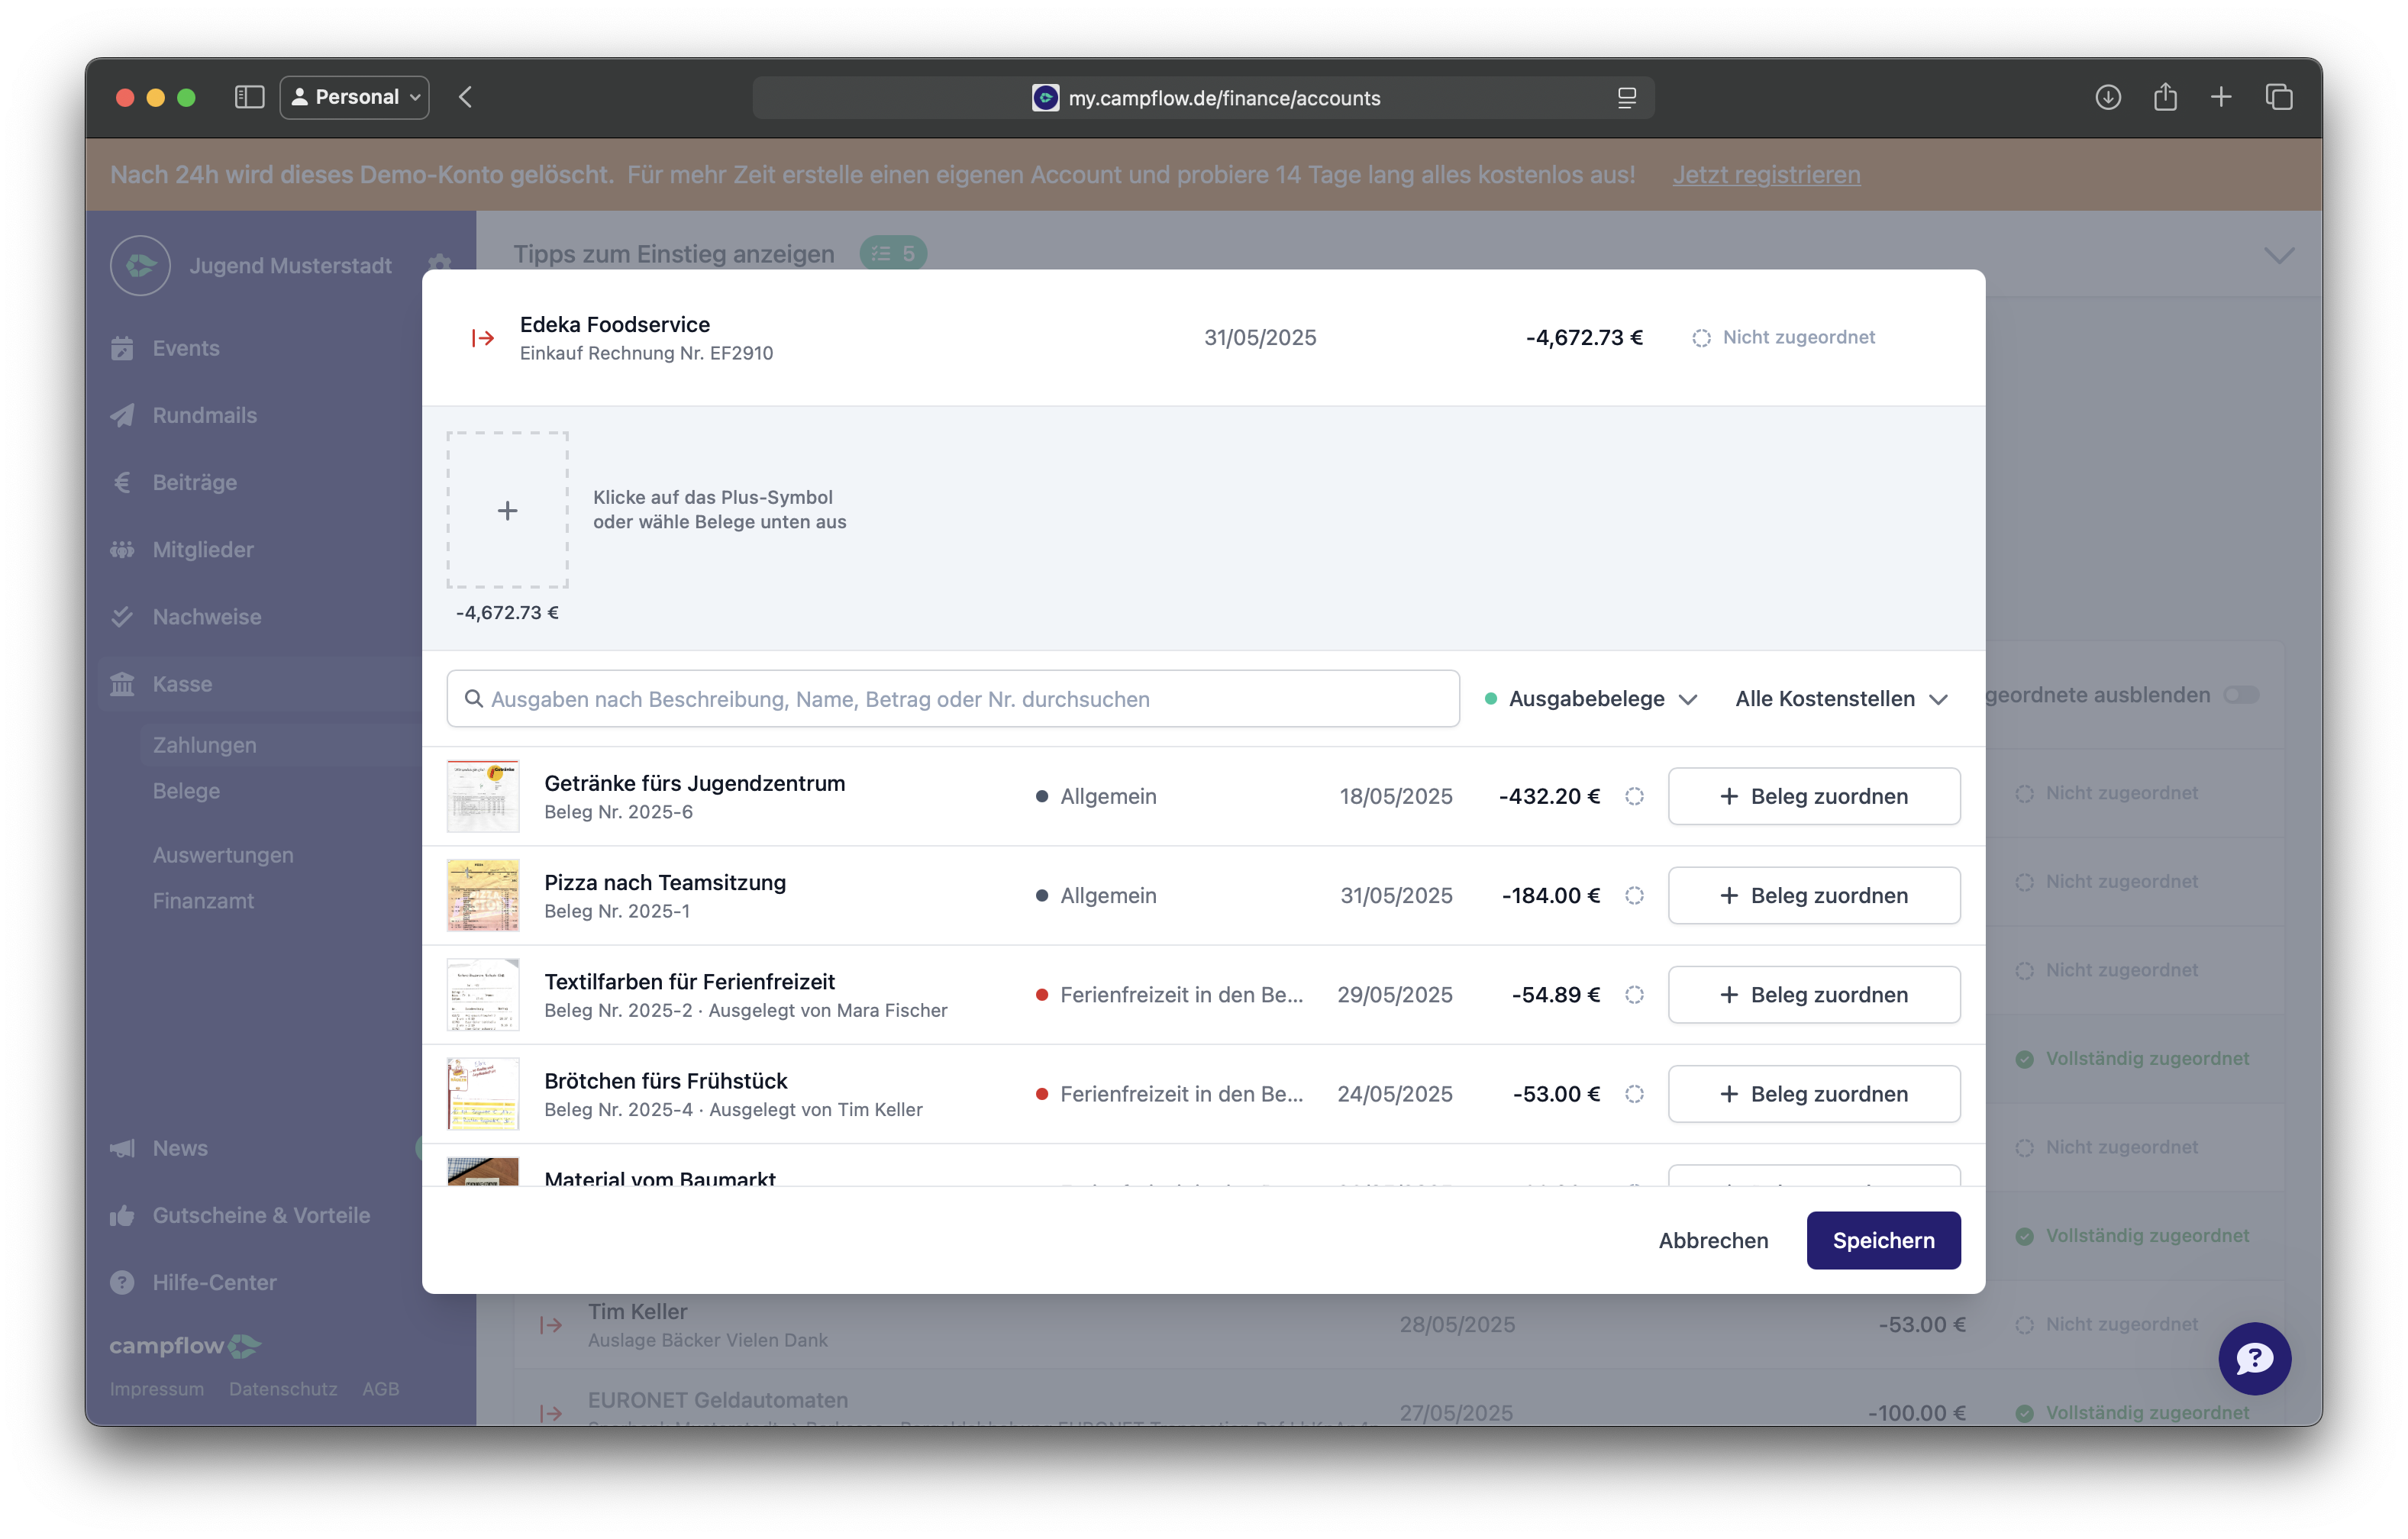Viewport: 2408px width, 1539px height.
Task: Click the help chat bubble icon
Action: [x=2253, y=1358]
